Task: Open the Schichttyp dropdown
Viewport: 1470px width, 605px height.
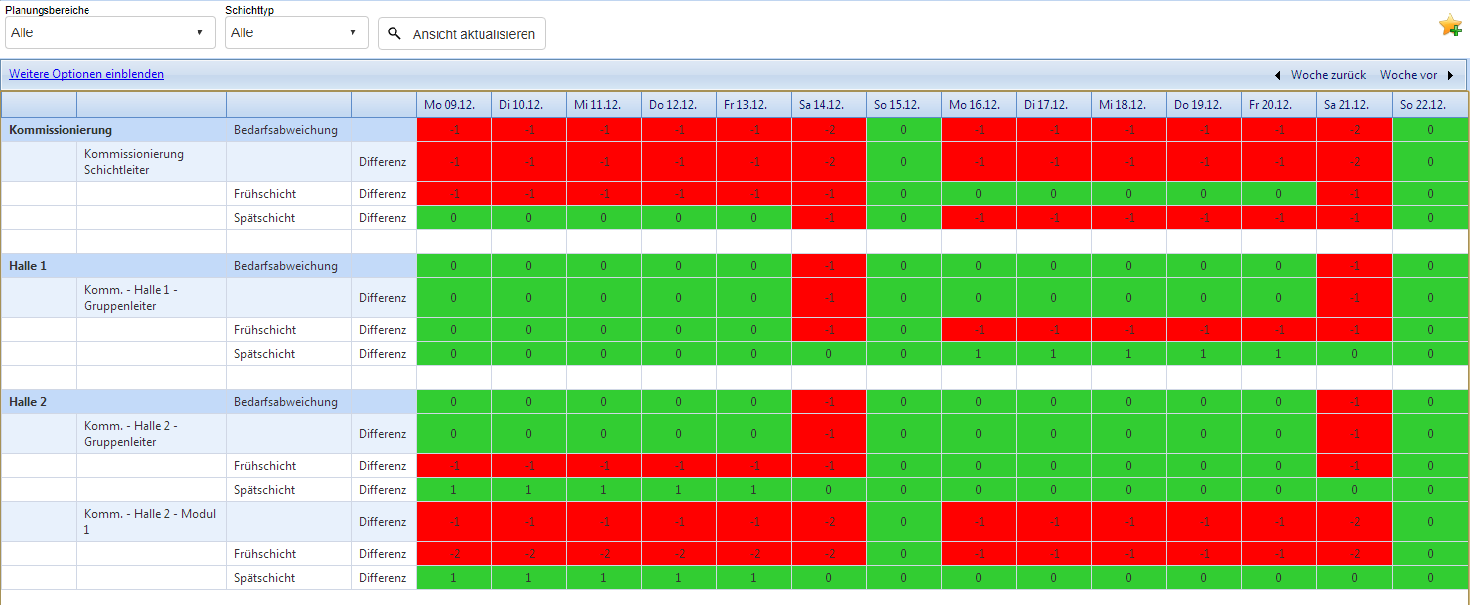Action: pyautogui.click(x=296, y=33)
